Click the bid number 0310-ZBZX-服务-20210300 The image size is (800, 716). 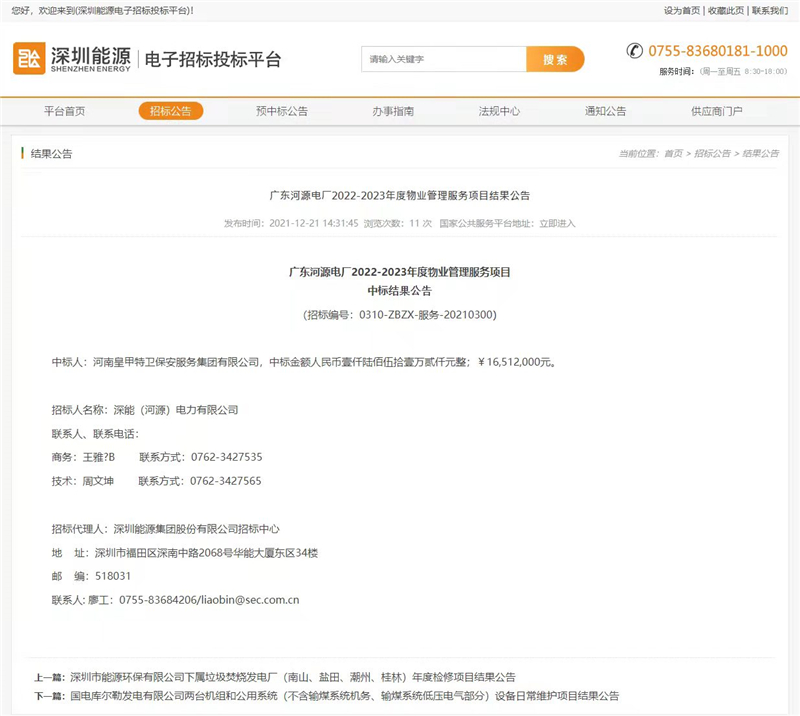click(x=426, y=315)
